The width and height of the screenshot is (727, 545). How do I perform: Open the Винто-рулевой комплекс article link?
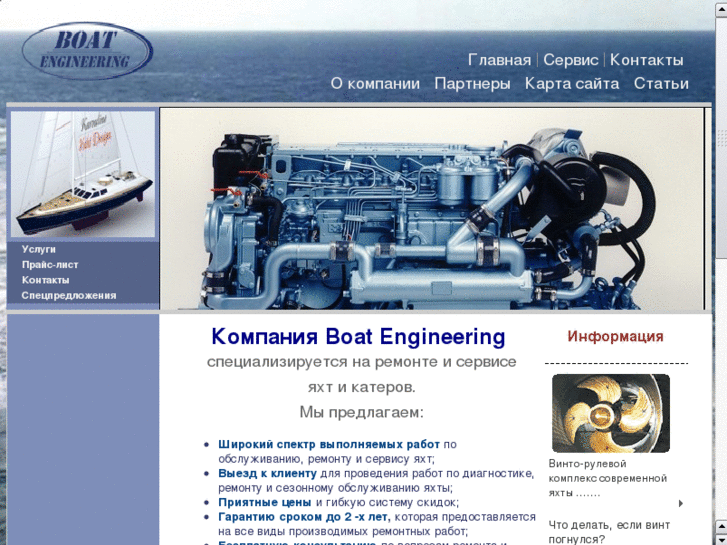click(607, 478)
